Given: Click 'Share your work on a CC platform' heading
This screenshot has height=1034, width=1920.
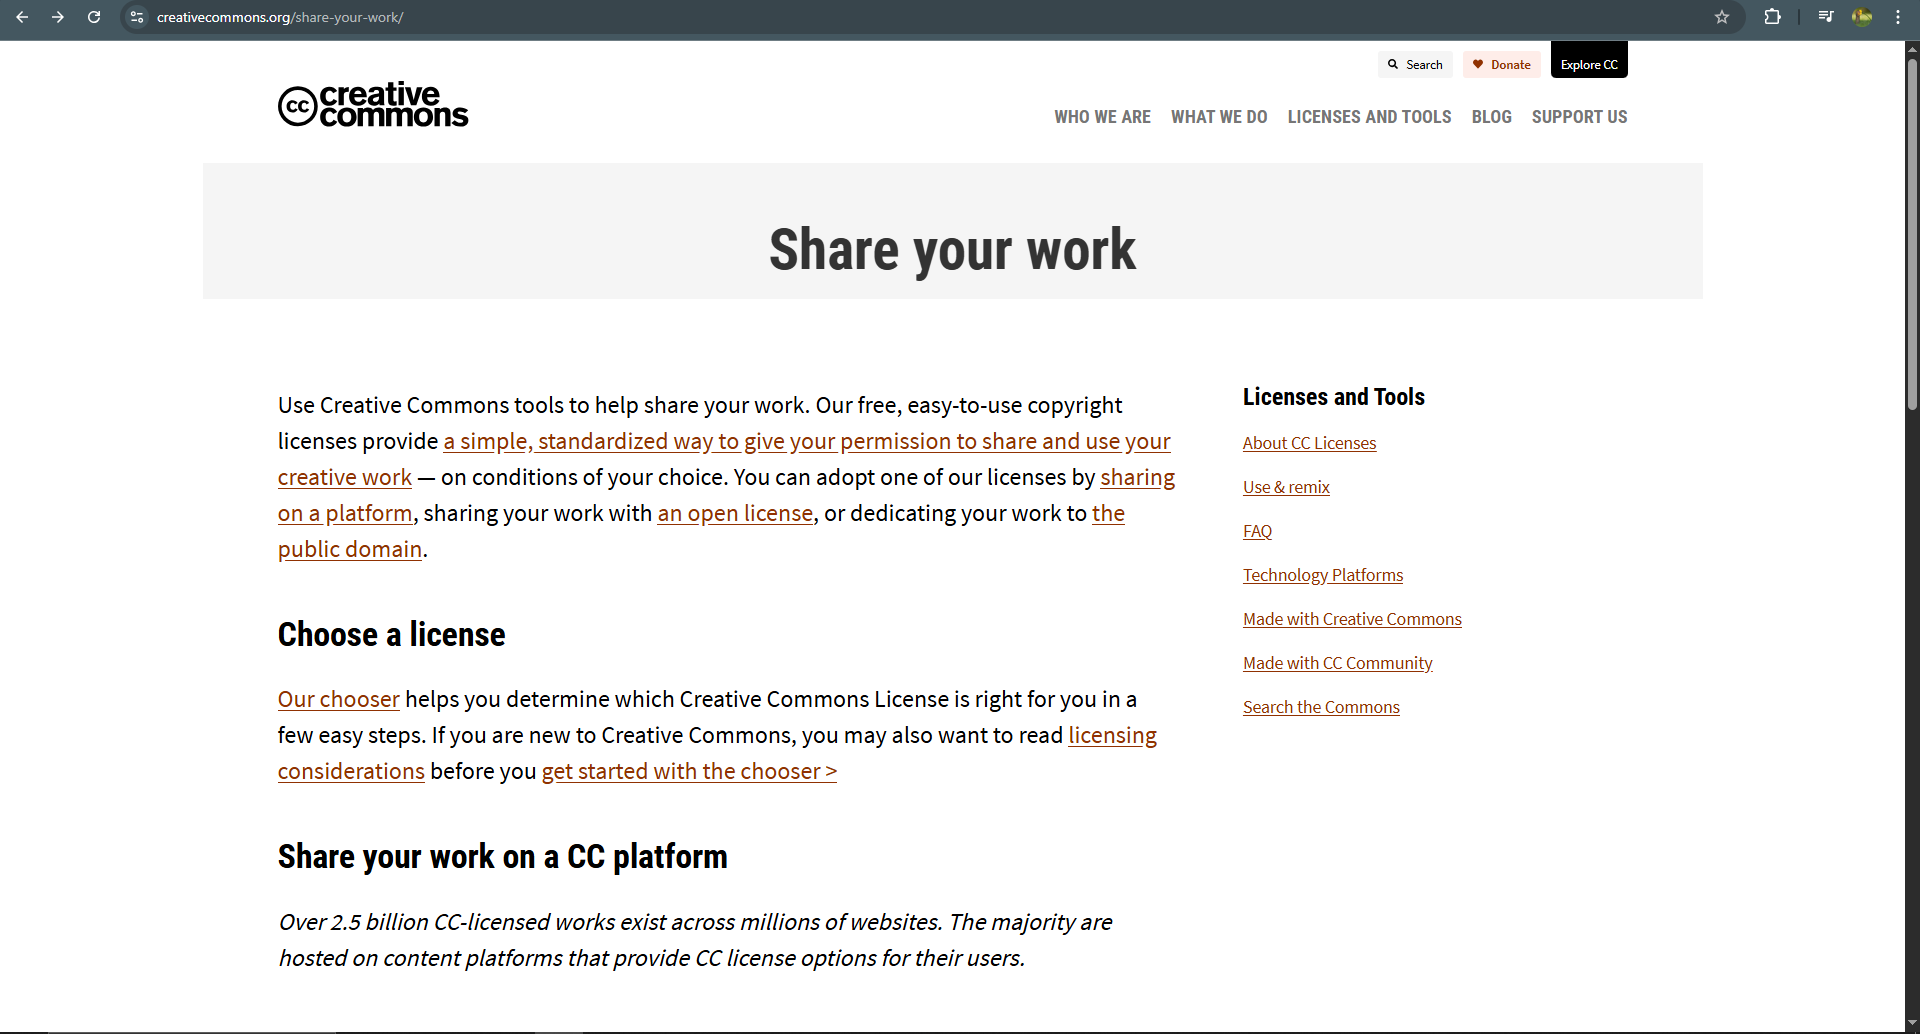Looking at the screenshot, I should point(503,856).
